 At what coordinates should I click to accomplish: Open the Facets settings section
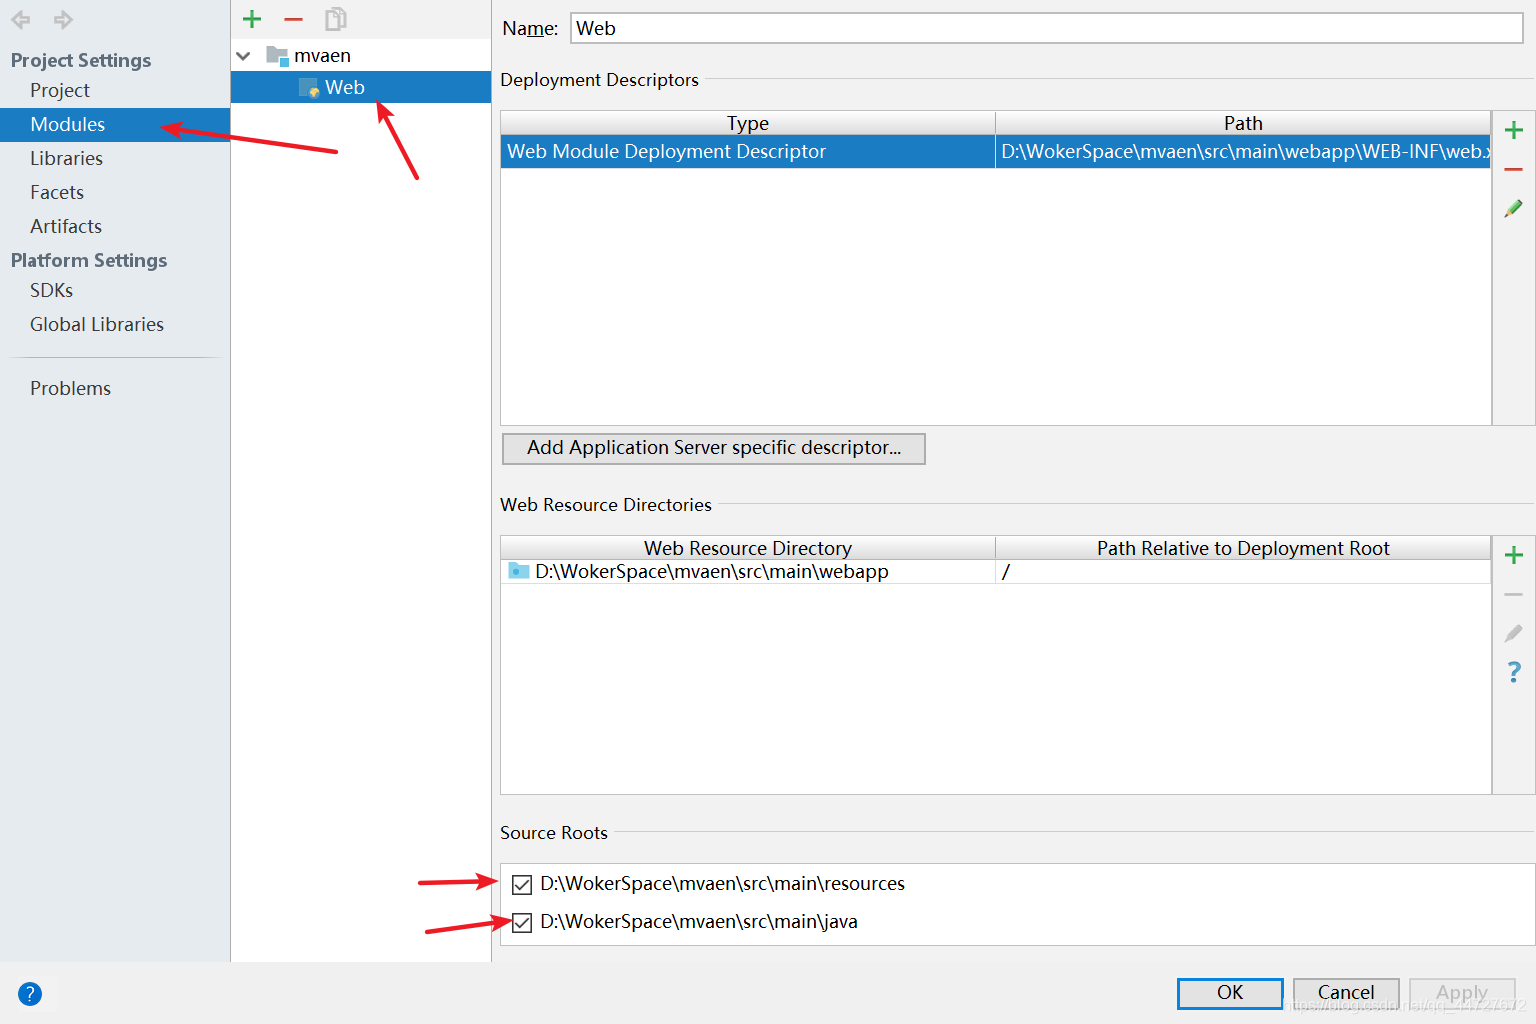(x=57, y=192)
